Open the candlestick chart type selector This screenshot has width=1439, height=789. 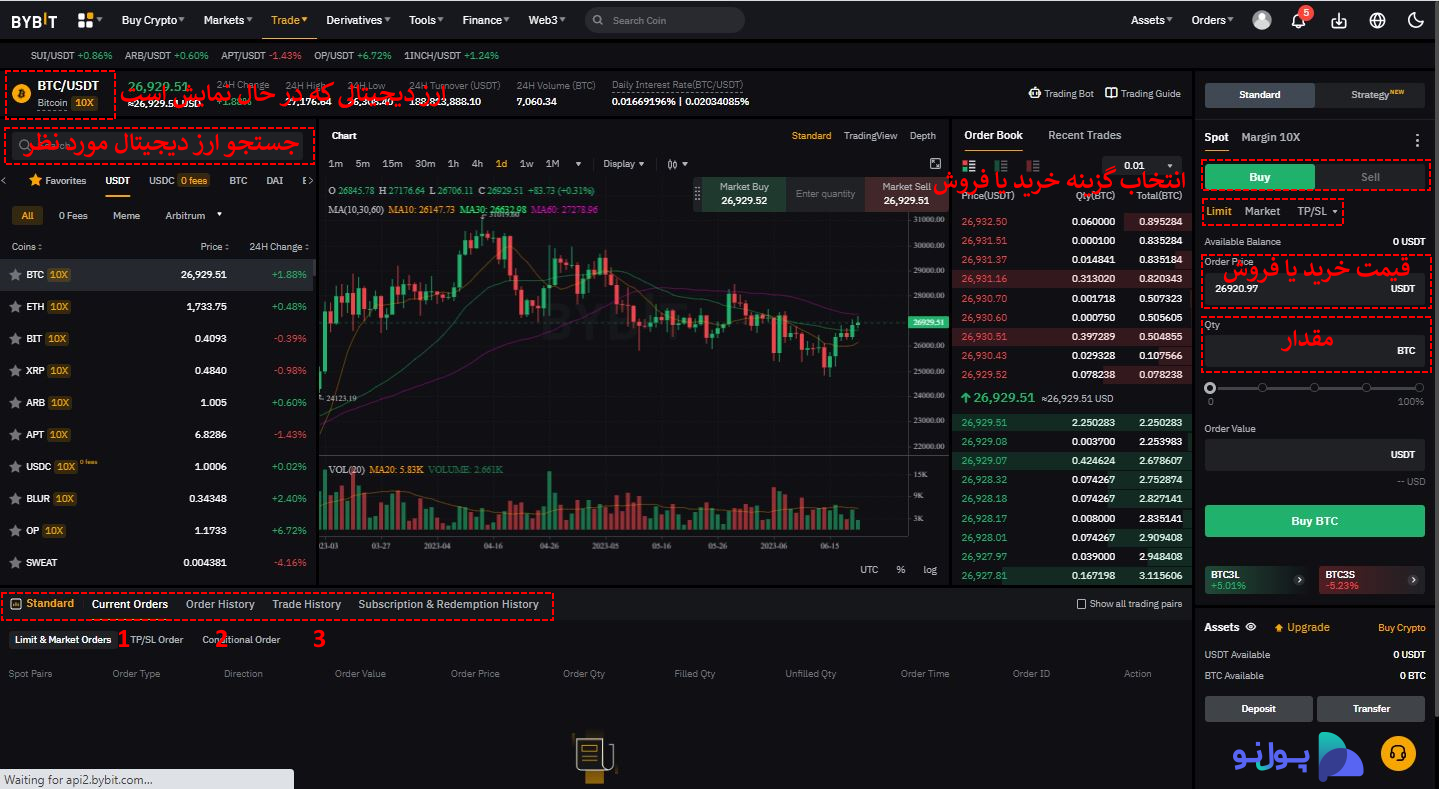[x=677, y=164]
